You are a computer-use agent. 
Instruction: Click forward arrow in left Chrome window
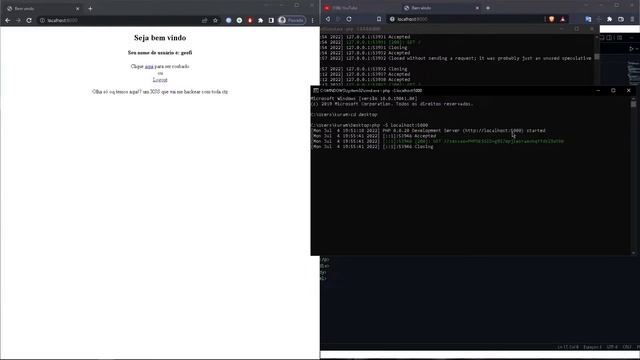click(18, 20)
